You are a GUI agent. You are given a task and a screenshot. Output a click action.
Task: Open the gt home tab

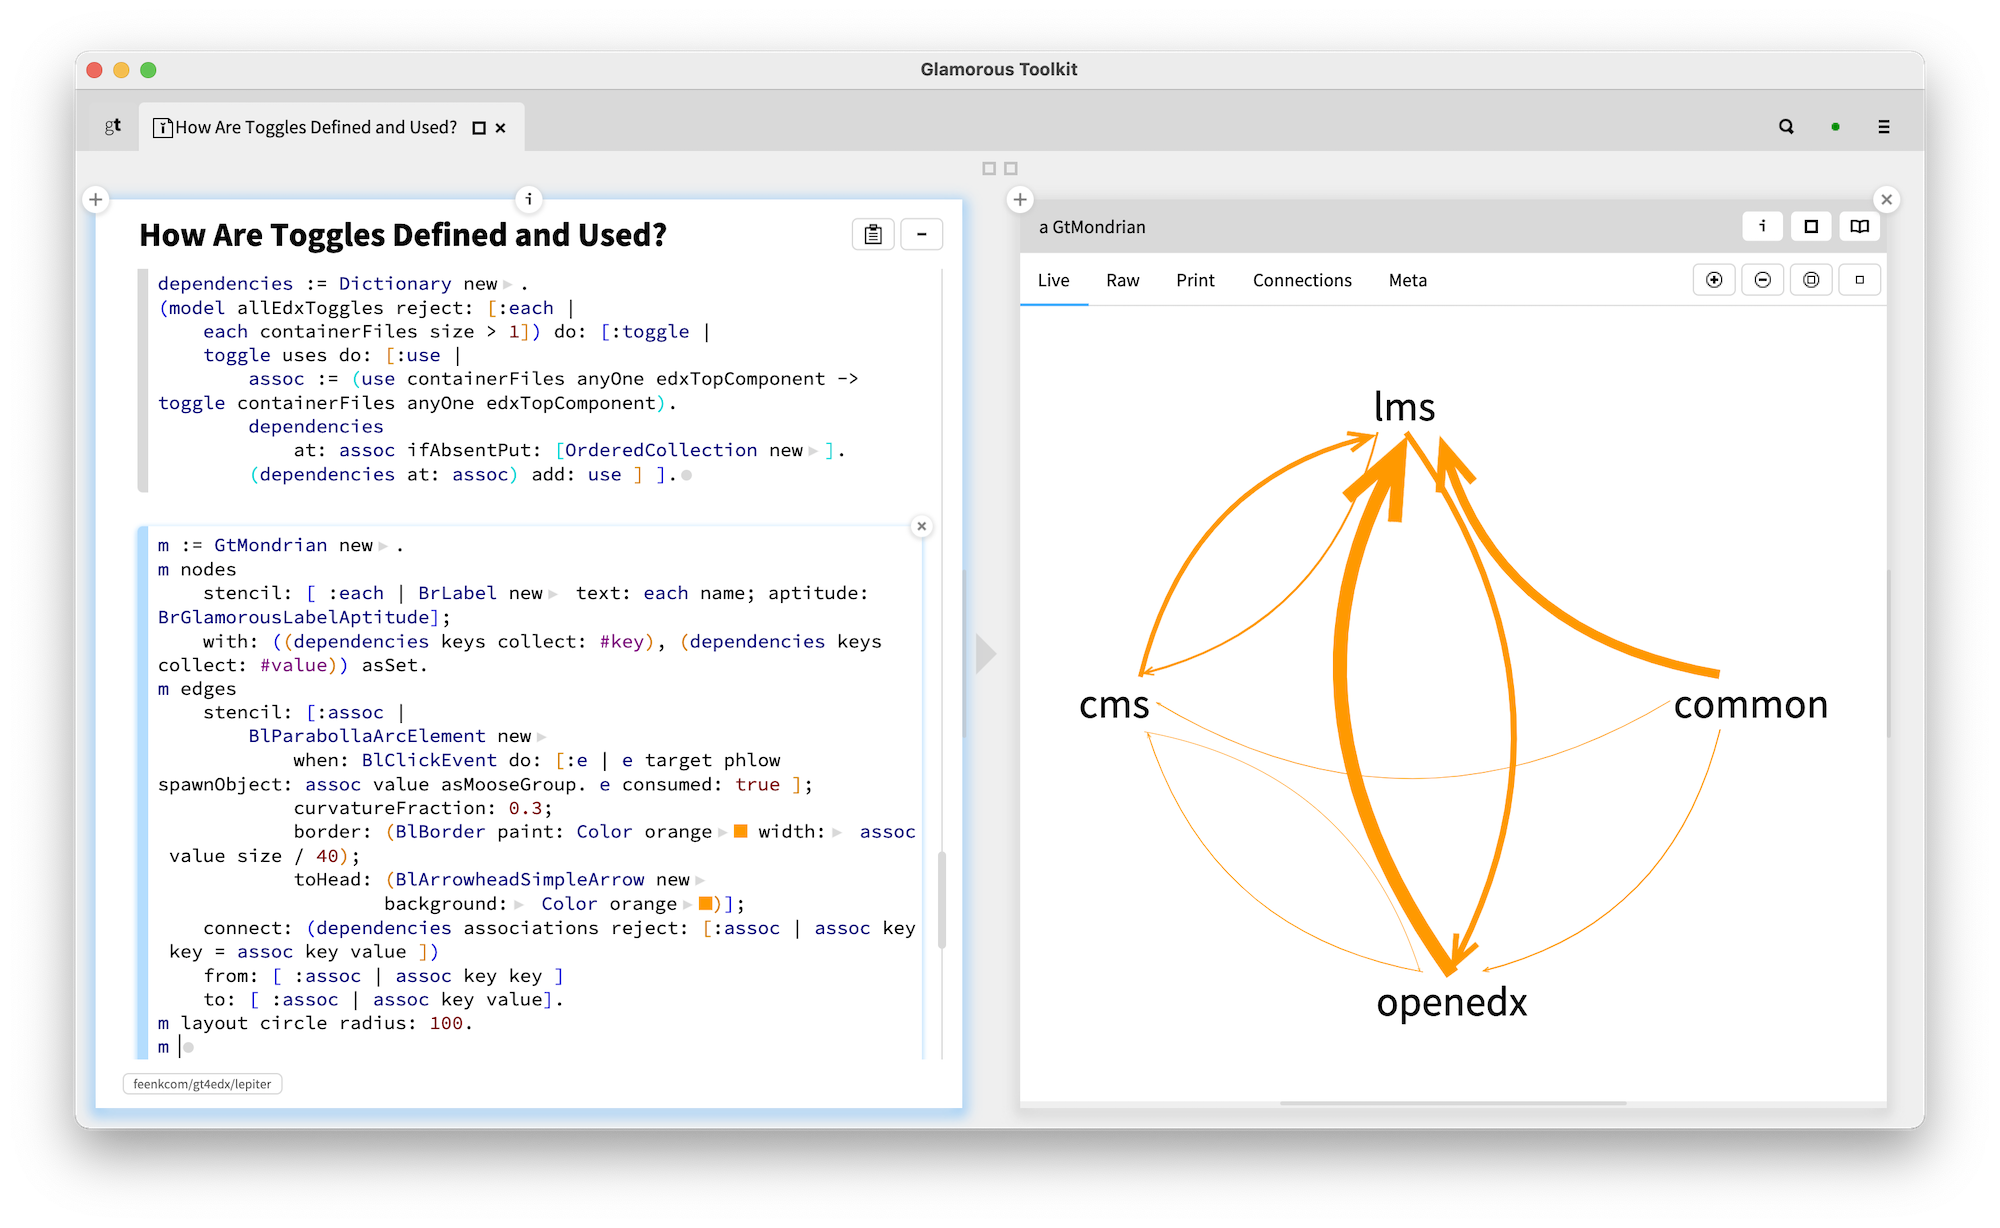coord(113,127)
